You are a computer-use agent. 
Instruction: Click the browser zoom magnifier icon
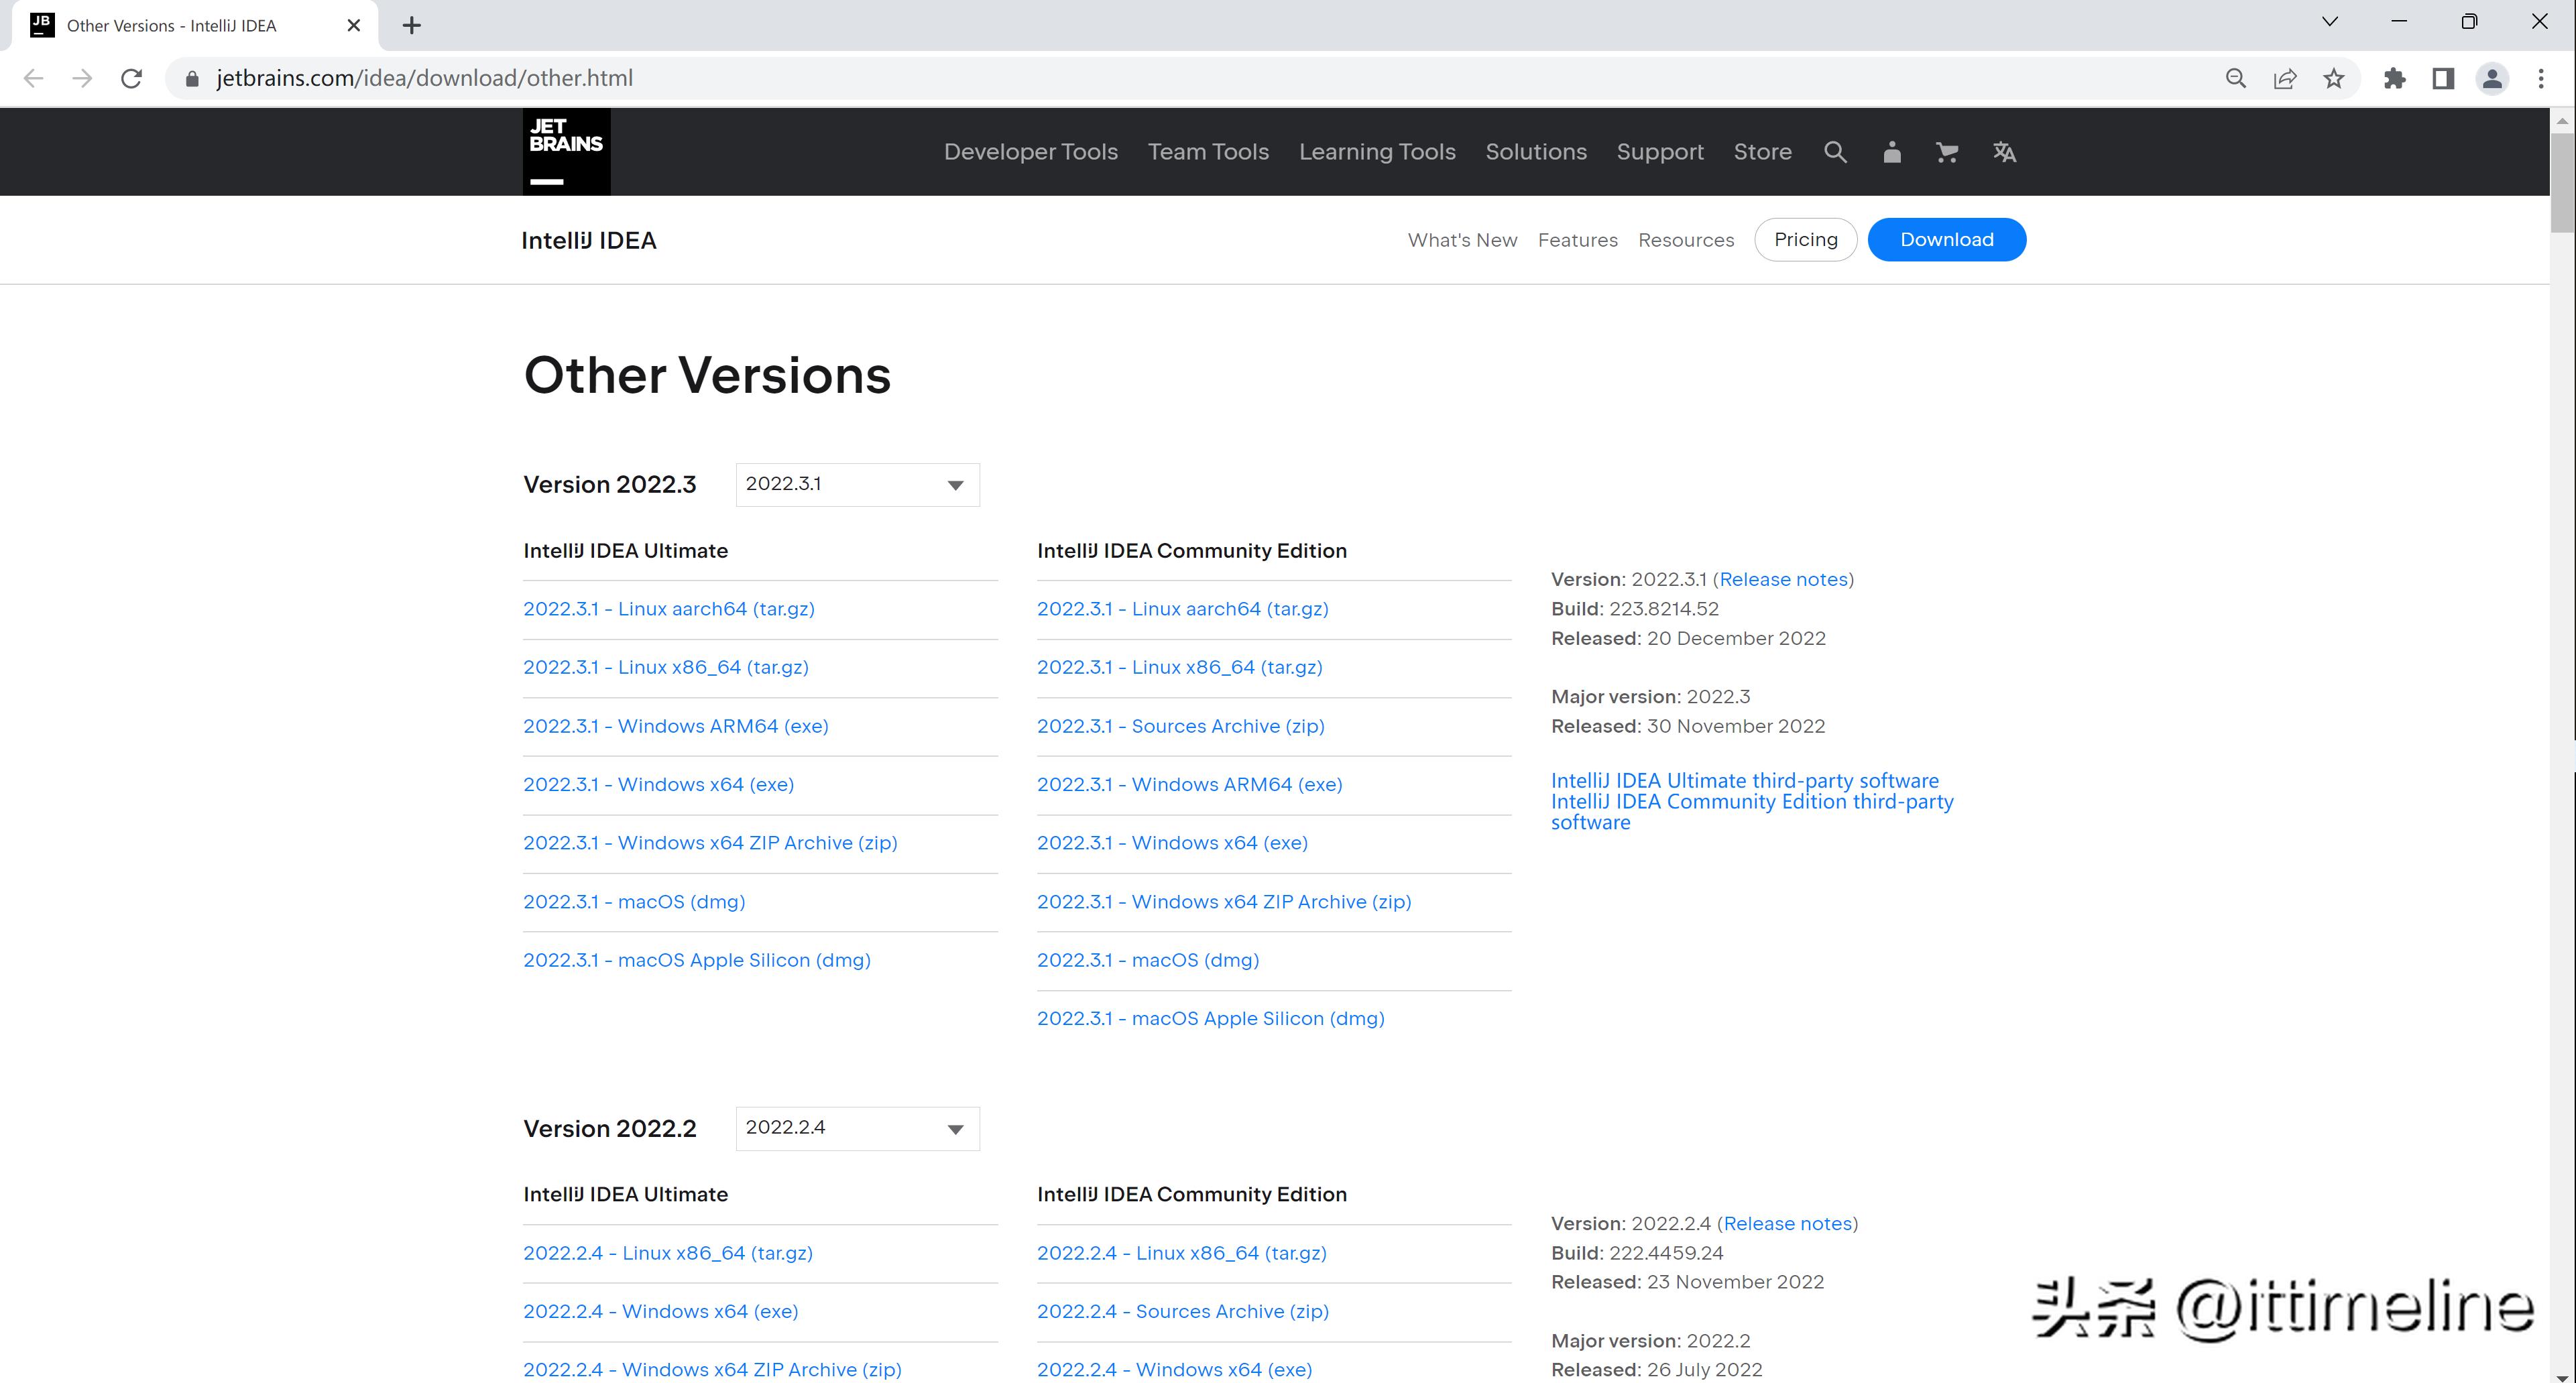pyautogui.click(x=2236, y=78)
